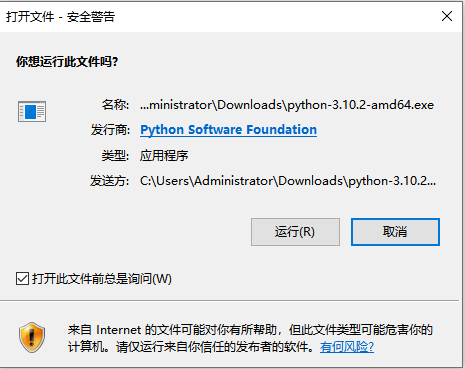Click the 发送方: field label

tap(110, 181)
